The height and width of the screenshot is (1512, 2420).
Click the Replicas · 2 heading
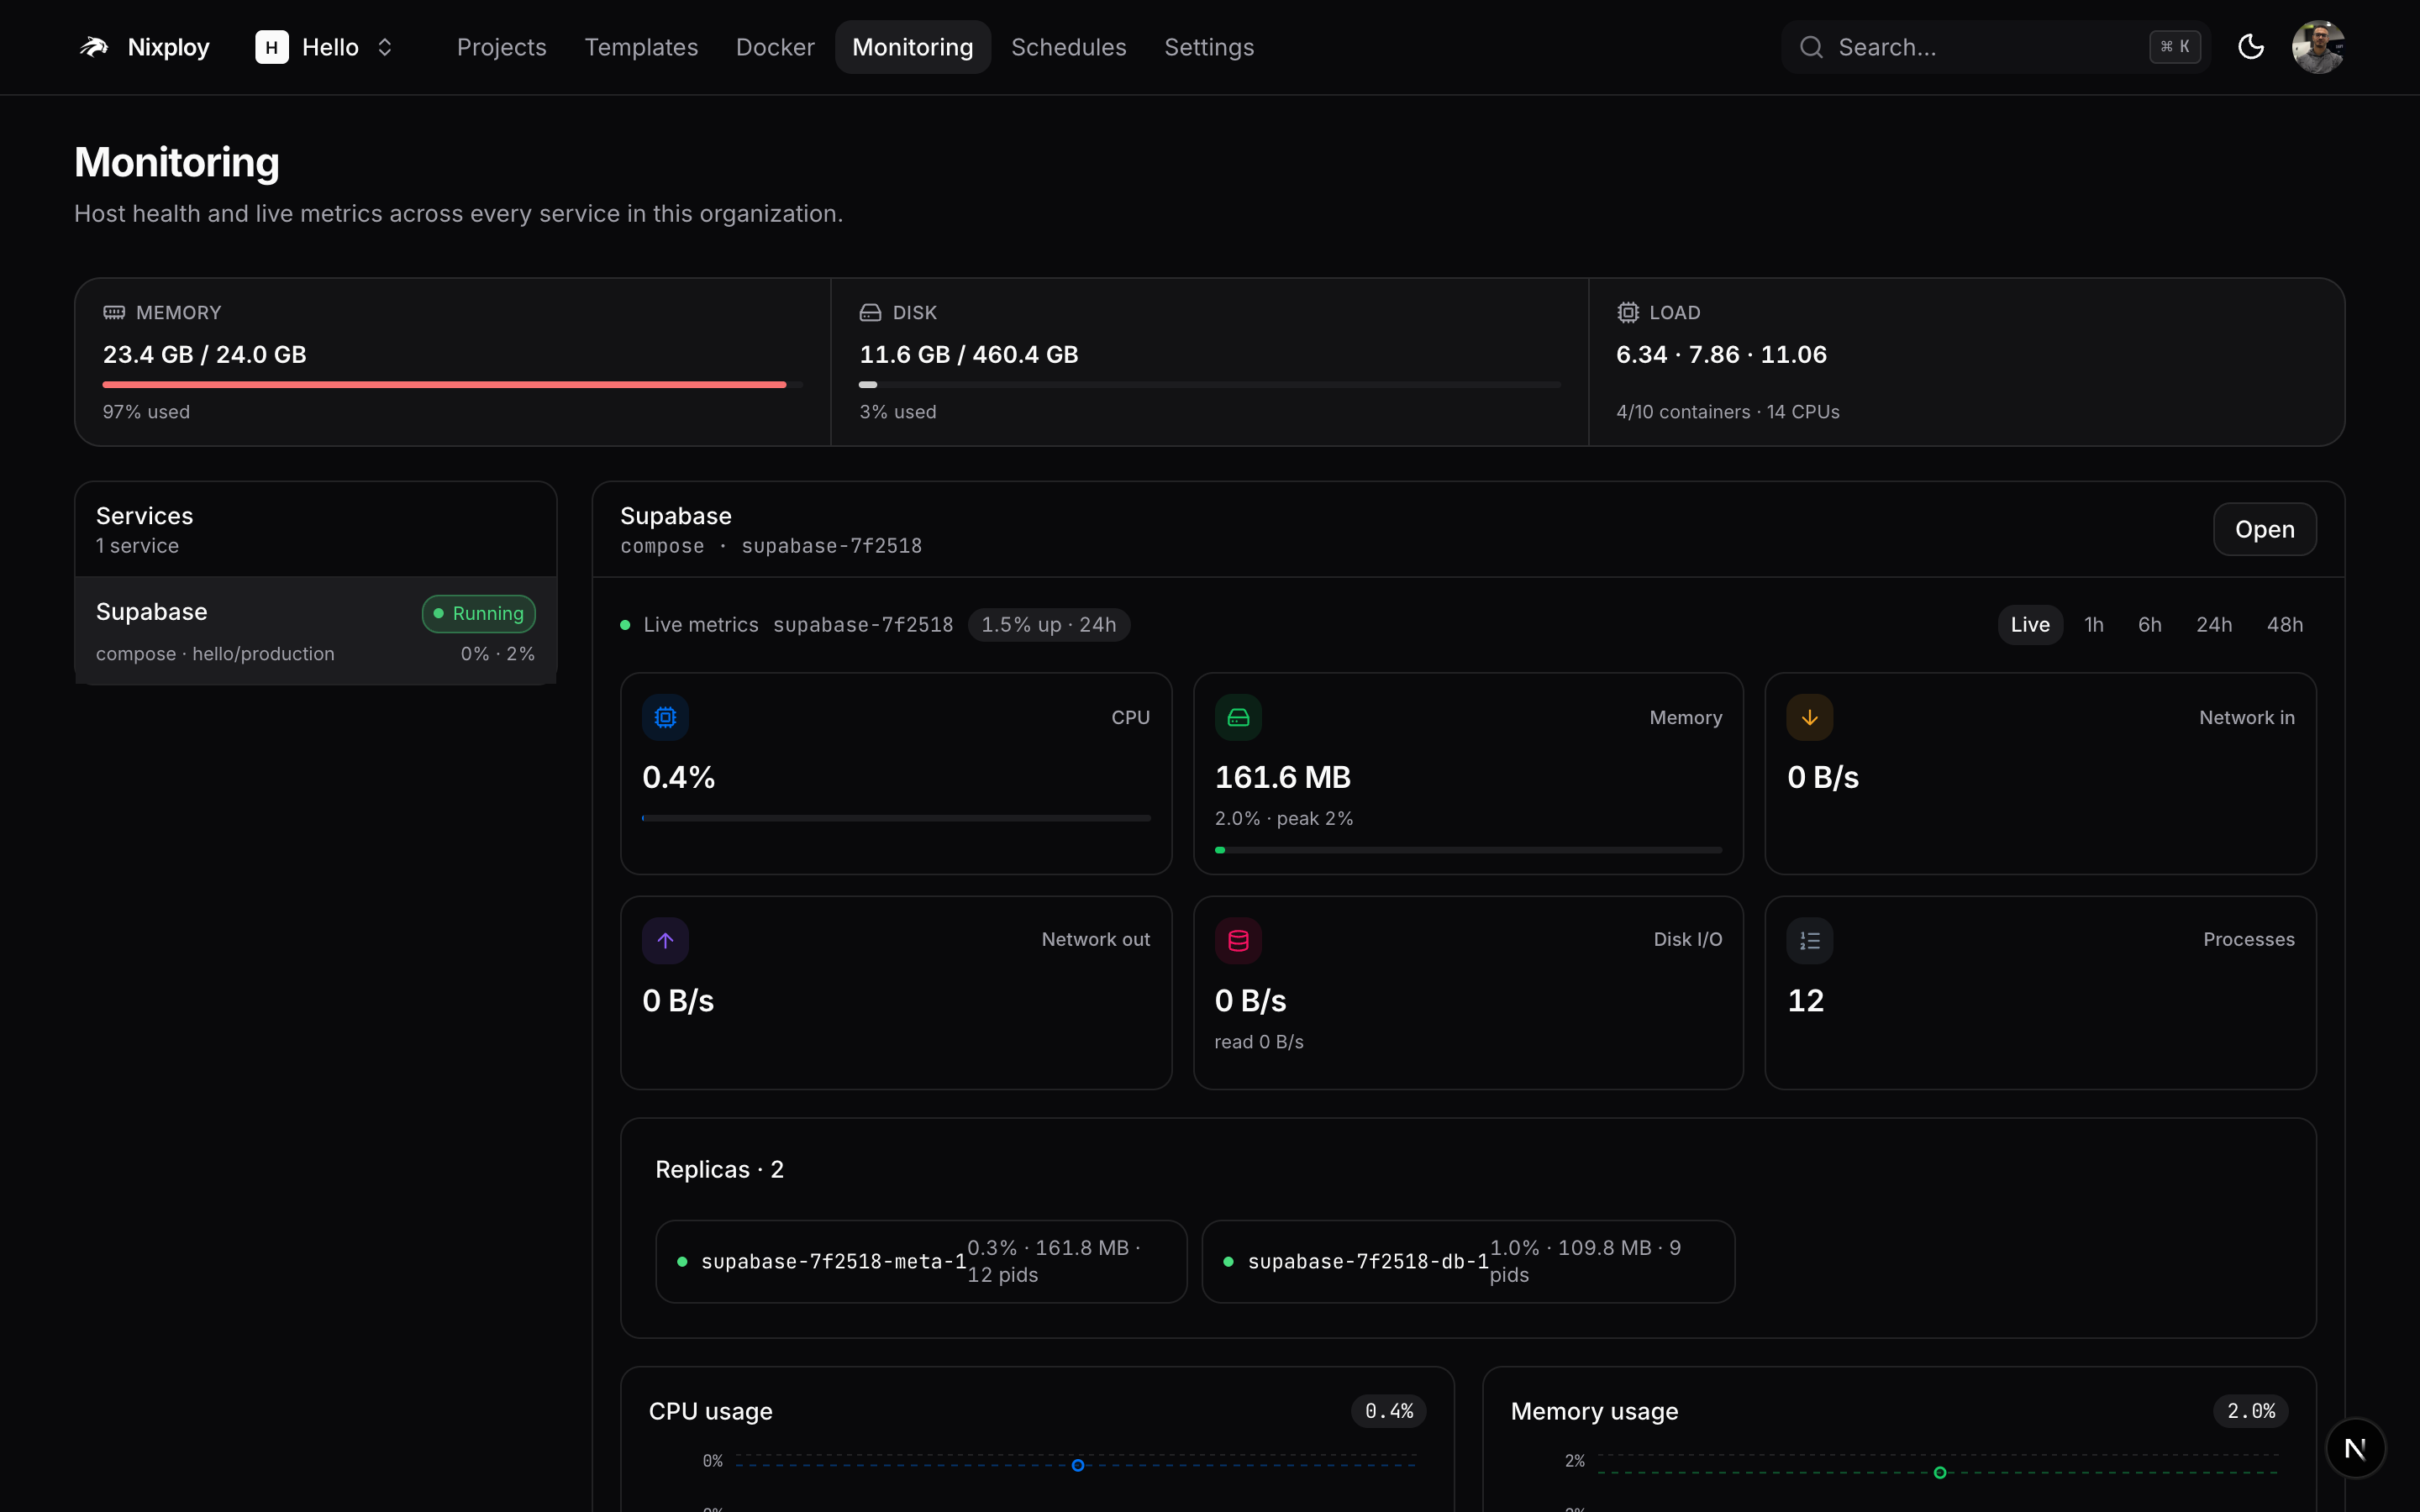[720, 1169]
